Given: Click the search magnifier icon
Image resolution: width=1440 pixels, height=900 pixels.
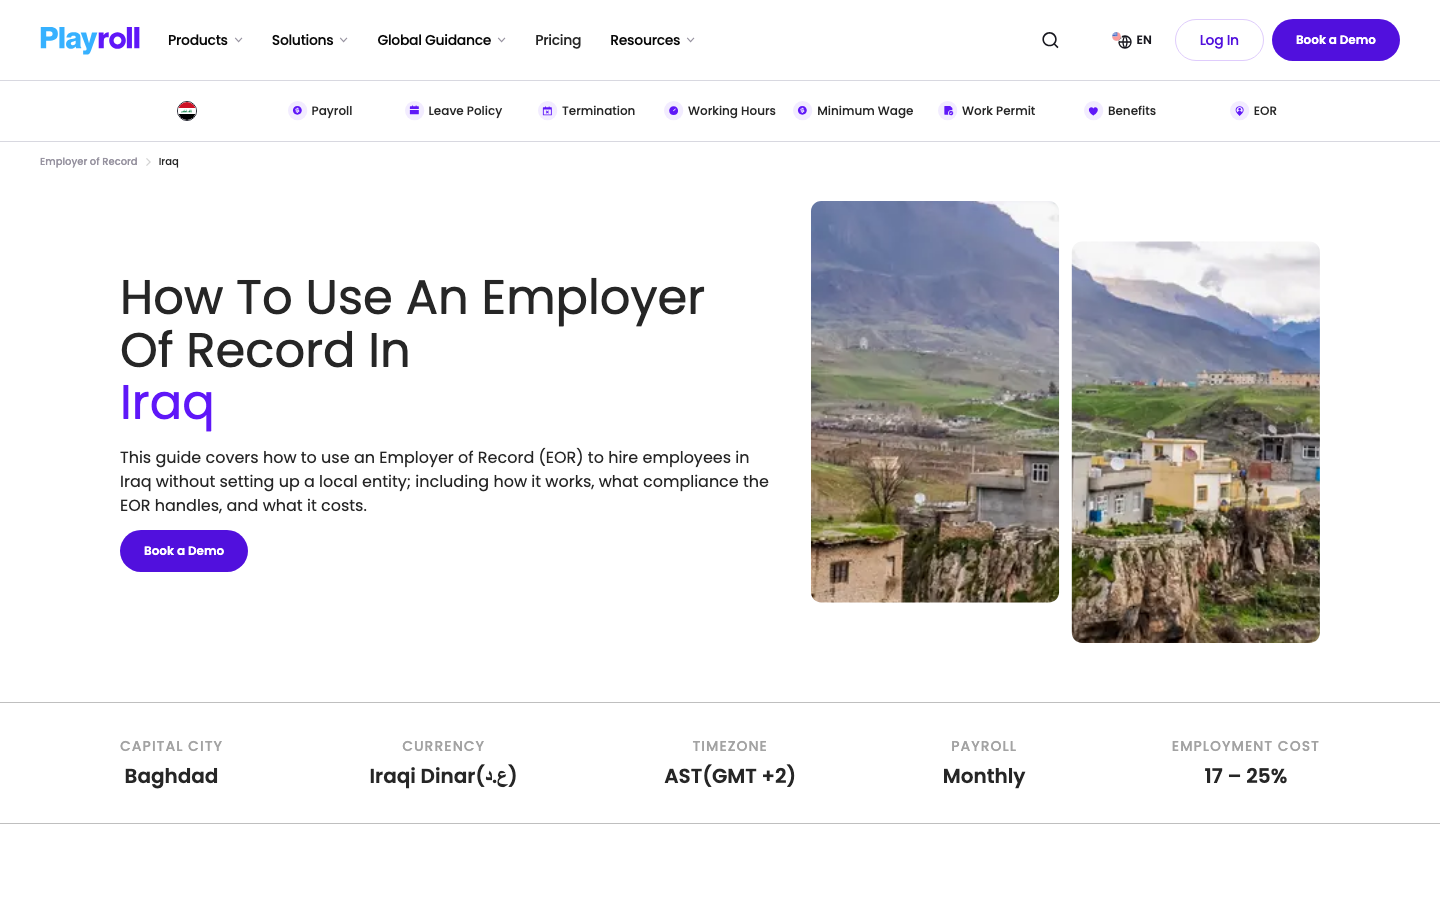Looking at the screenshot, I should coord(1050,40).
